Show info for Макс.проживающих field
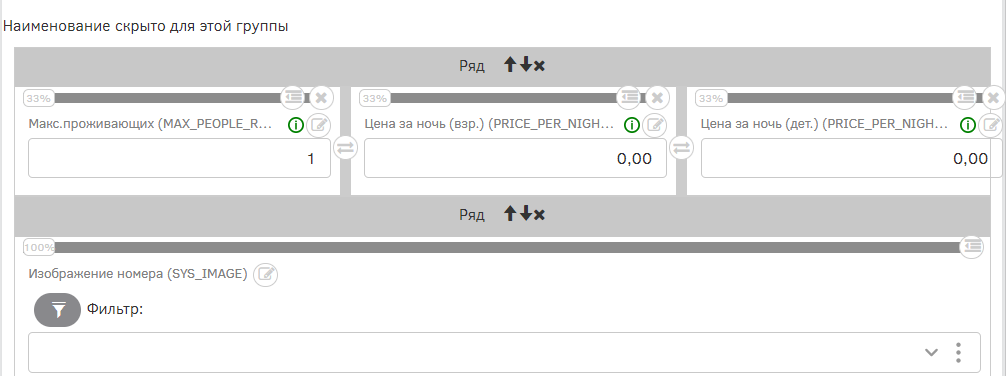 pos(296,125)
